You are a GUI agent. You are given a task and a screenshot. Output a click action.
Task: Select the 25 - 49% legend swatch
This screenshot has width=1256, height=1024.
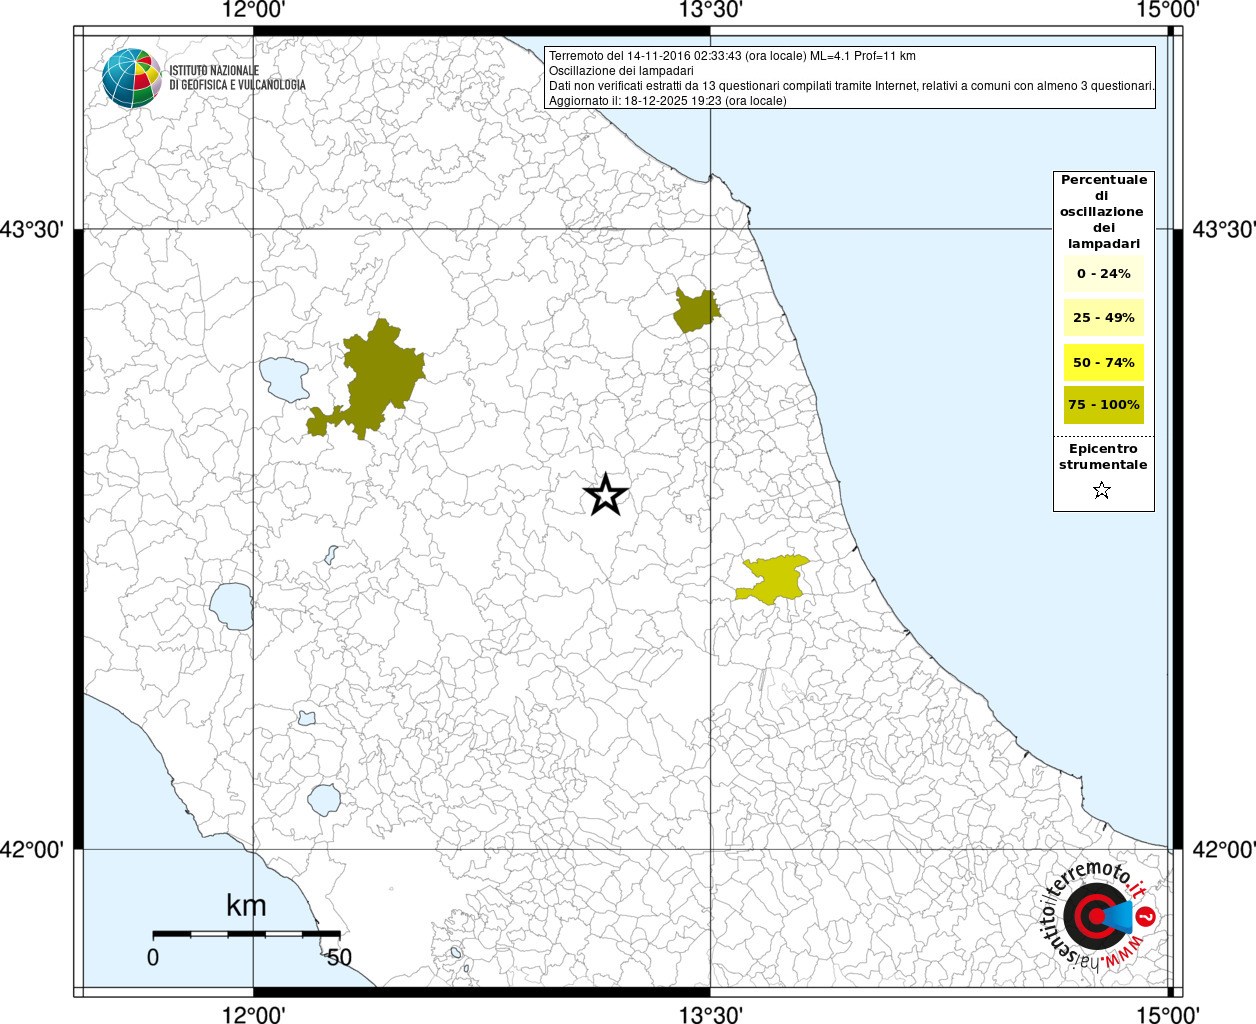1104,318
